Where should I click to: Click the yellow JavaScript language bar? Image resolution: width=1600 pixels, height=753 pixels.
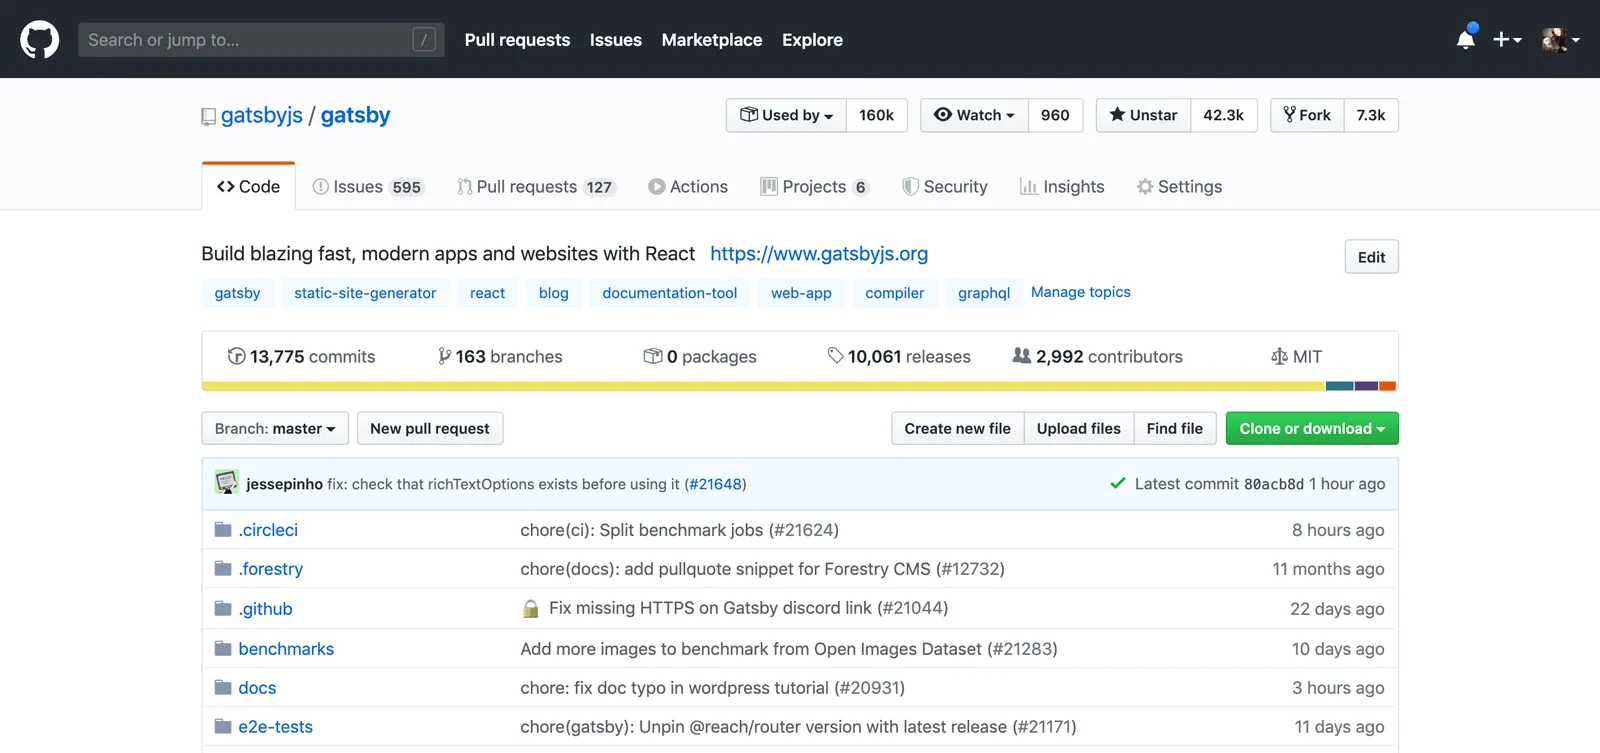pos(763,386)
